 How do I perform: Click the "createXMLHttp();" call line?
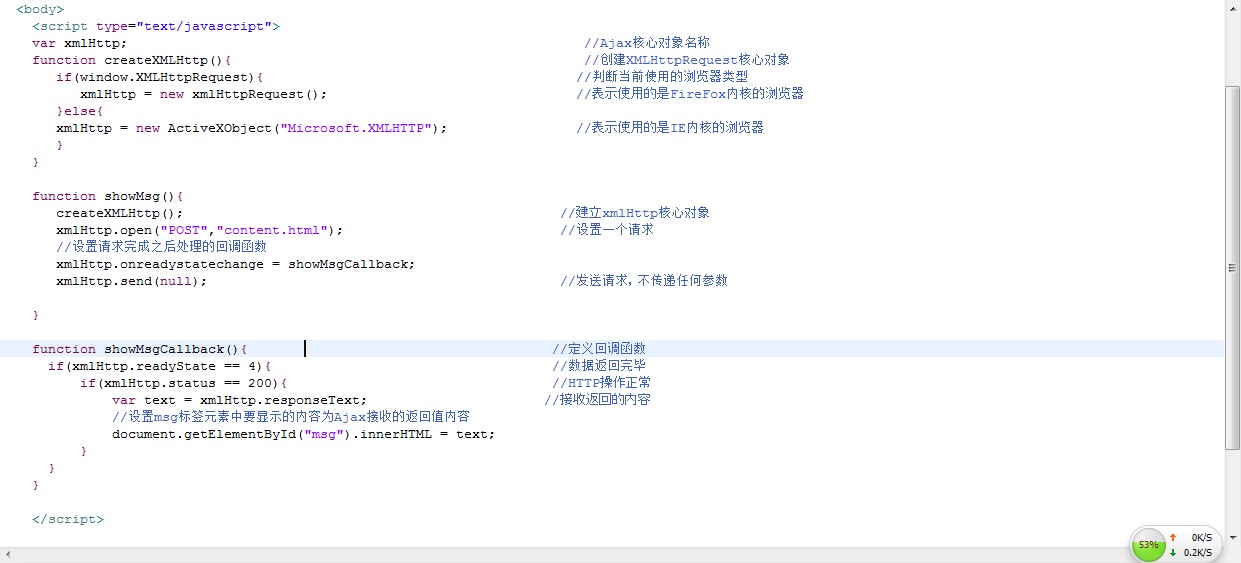[120, 213]
